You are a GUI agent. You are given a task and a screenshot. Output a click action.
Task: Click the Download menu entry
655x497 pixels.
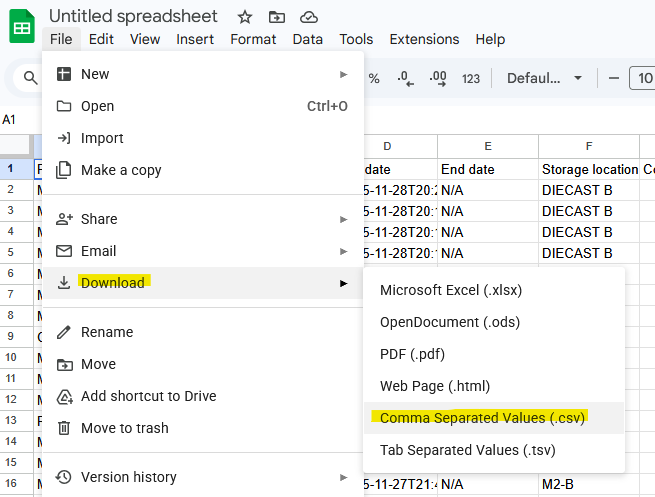pyautogui.click(x=203, y=283)
